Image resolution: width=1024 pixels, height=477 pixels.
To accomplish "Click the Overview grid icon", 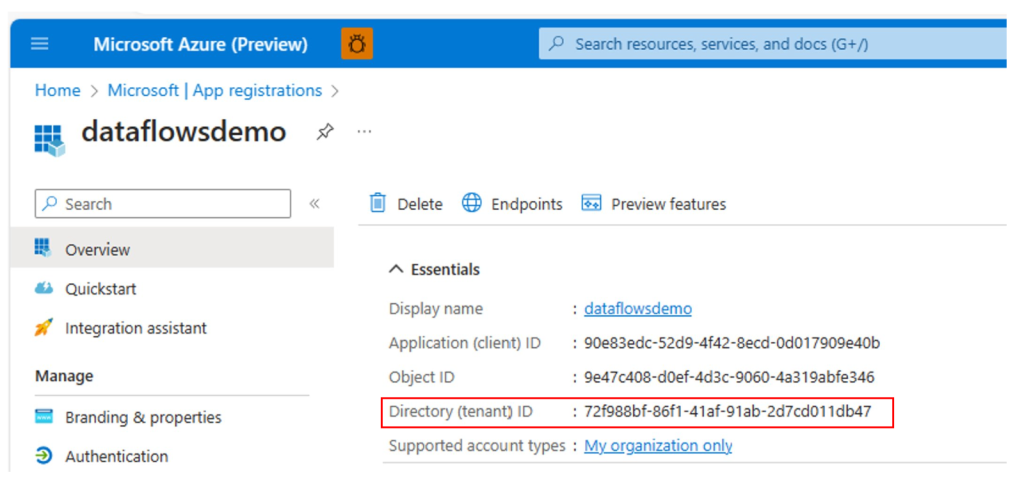I will click(42, 248).
